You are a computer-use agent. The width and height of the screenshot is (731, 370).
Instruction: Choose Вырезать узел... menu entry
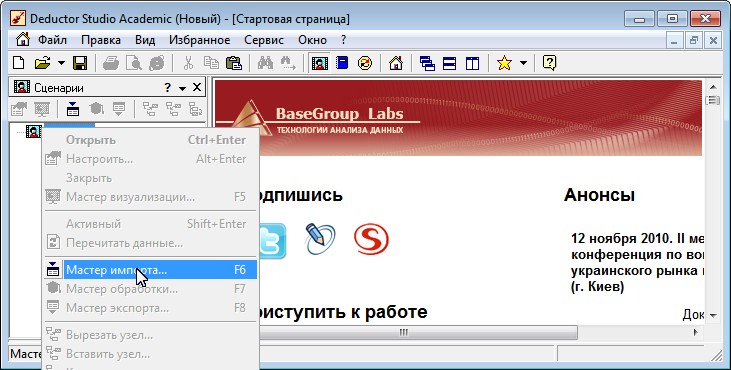coord(151,335)
